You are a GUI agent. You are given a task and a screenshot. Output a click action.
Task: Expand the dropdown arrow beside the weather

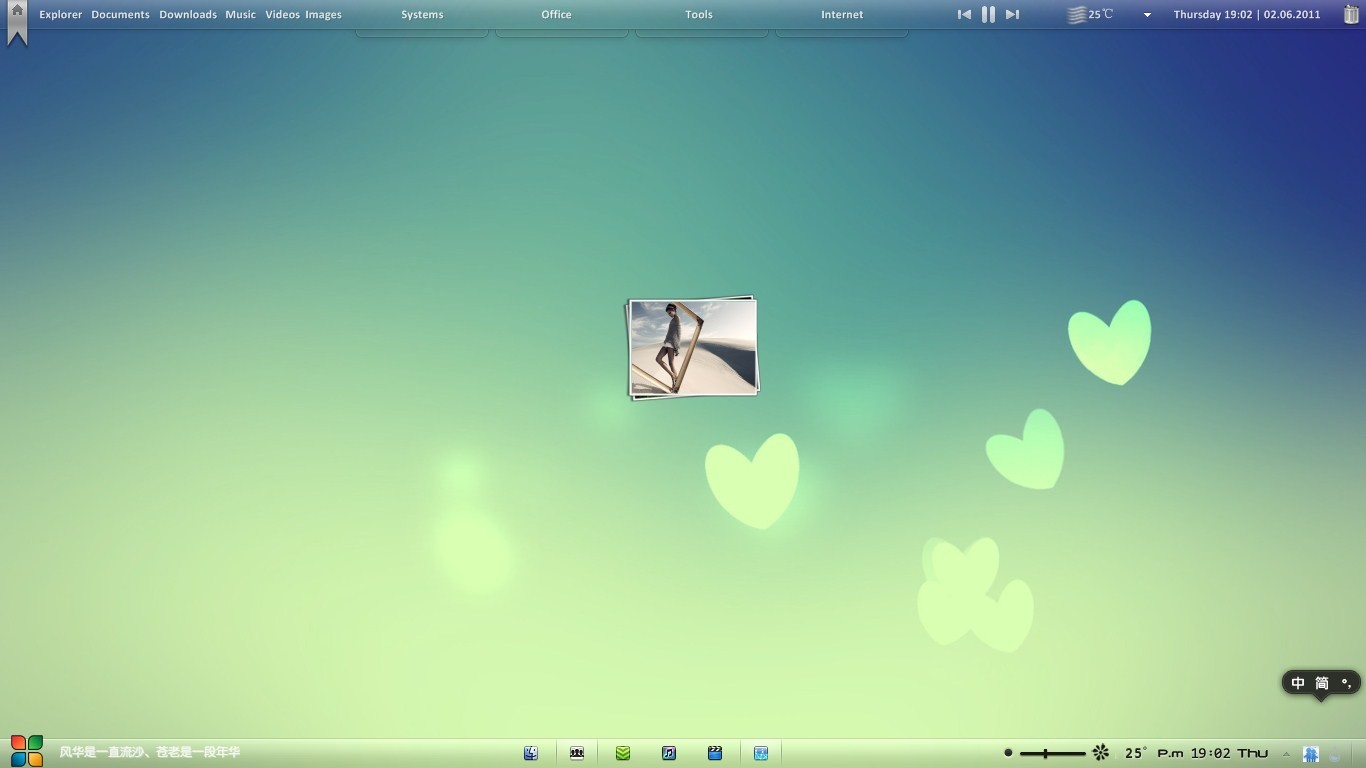(x=1147, y=15)
